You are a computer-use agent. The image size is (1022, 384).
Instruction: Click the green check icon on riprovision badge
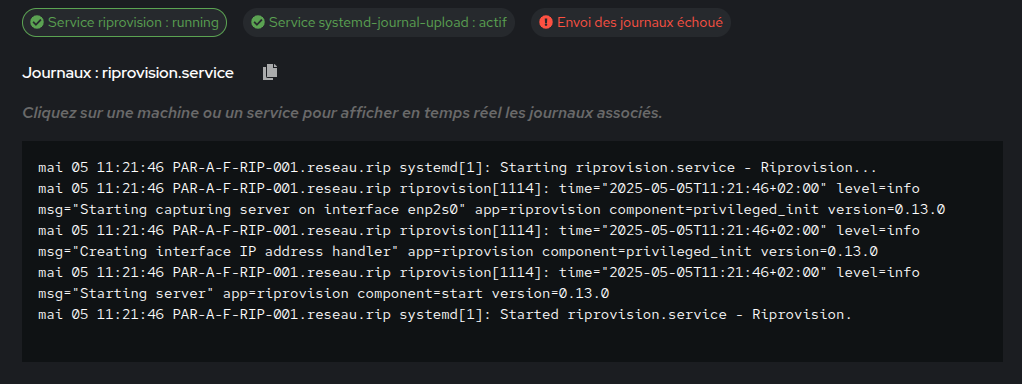point(37,23)
